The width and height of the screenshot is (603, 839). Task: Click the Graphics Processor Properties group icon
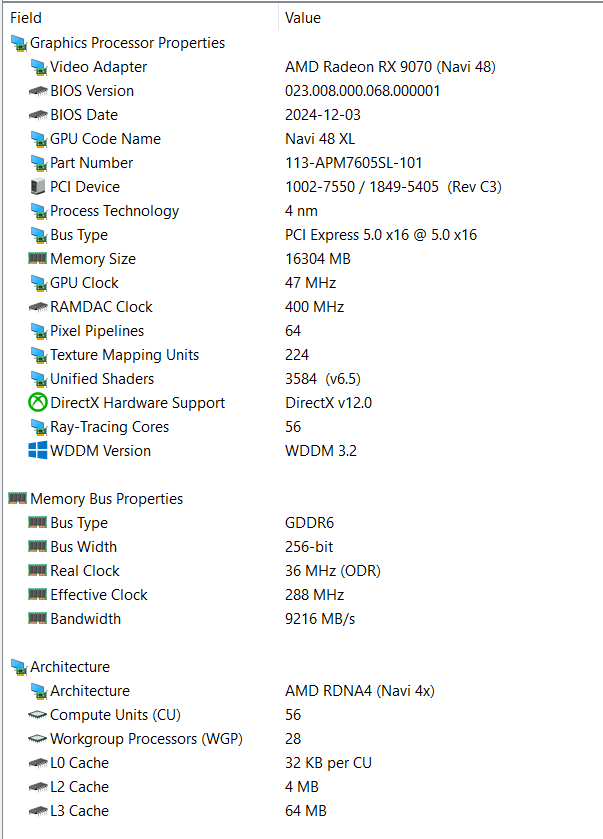click(x=18, y=43)
